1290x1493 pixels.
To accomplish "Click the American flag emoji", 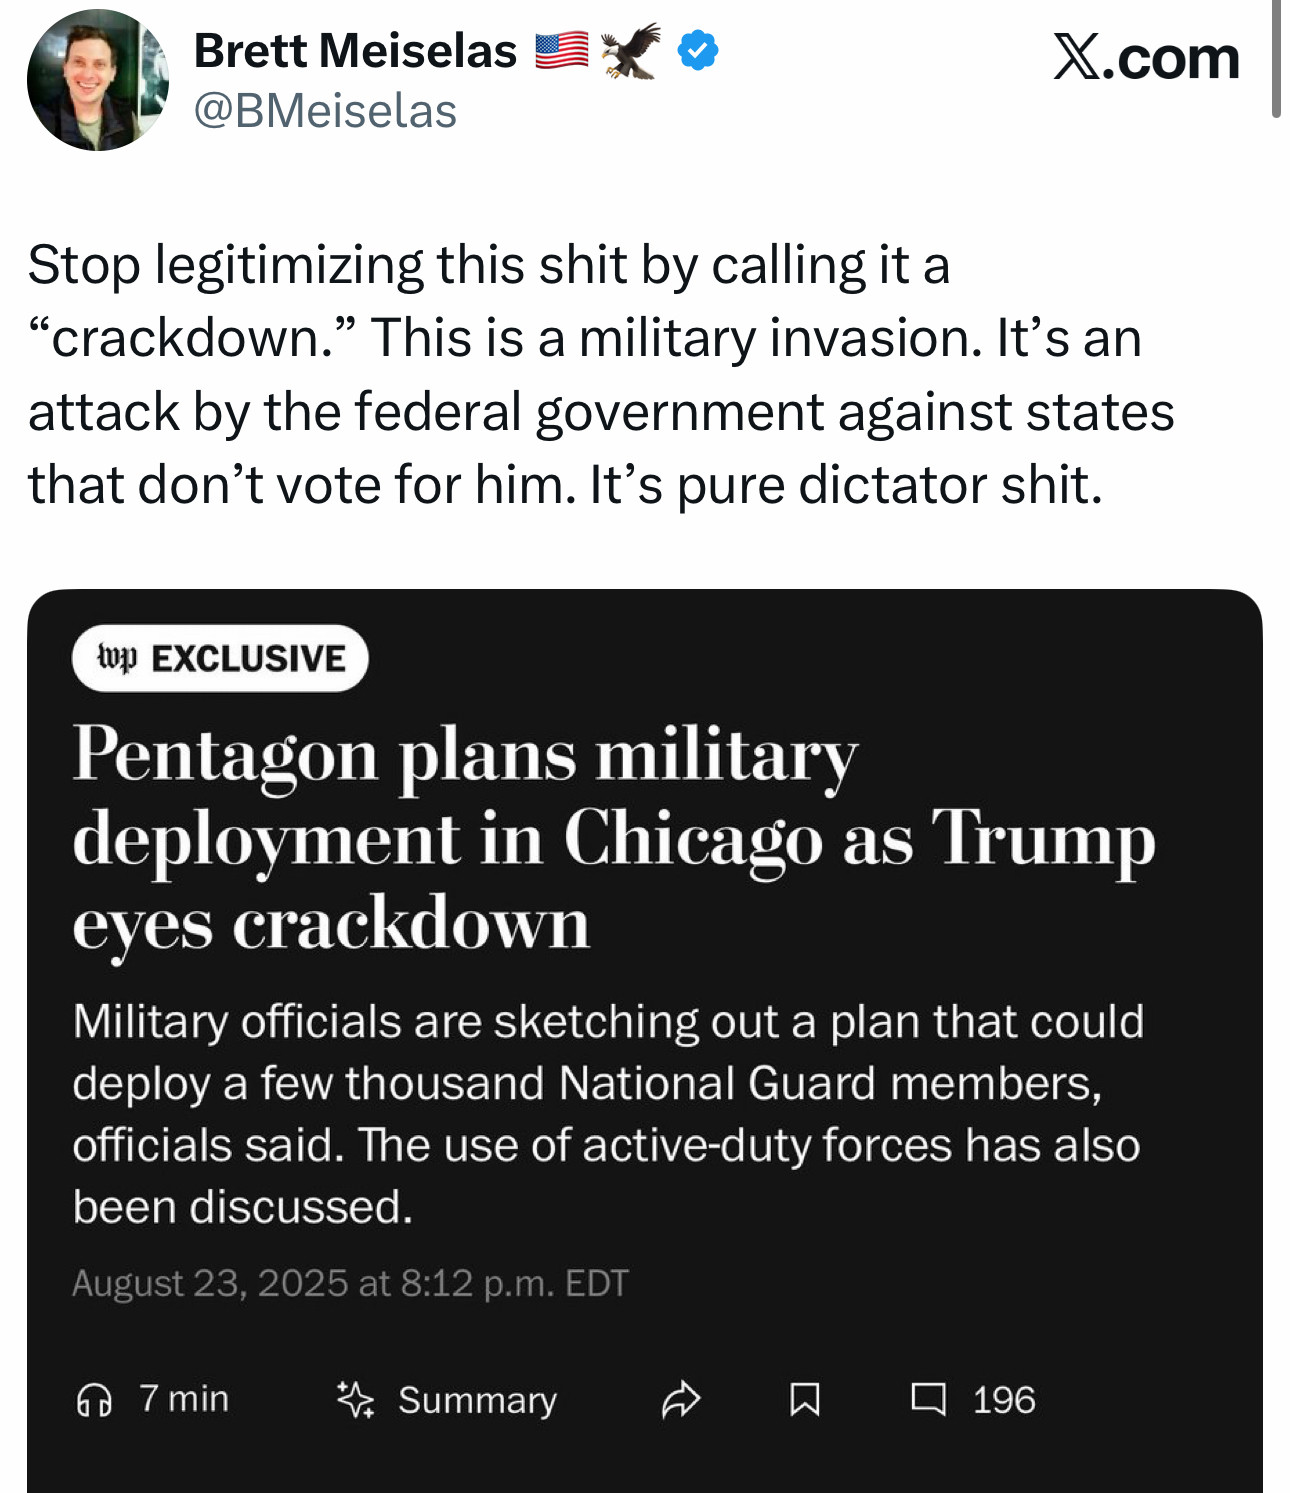I will [561, 51].
